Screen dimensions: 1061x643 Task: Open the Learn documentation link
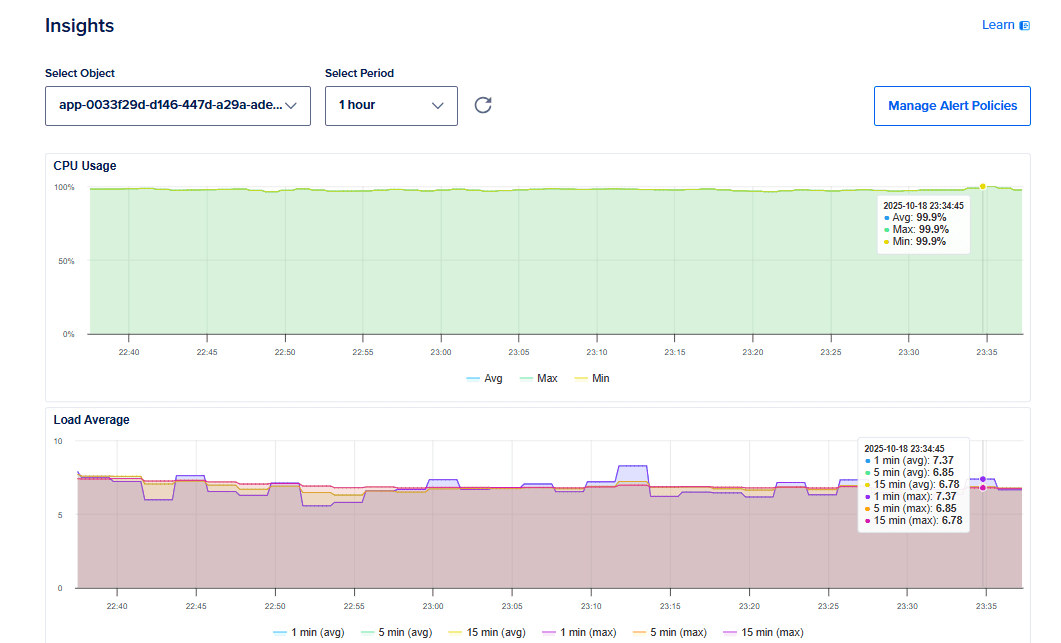[x=1006, y=25]
